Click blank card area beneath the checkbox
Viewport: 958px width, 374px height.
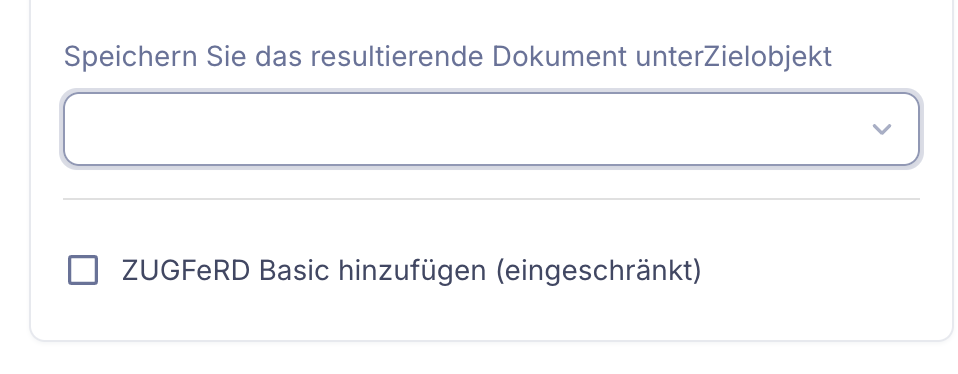(x=491, y=313)
